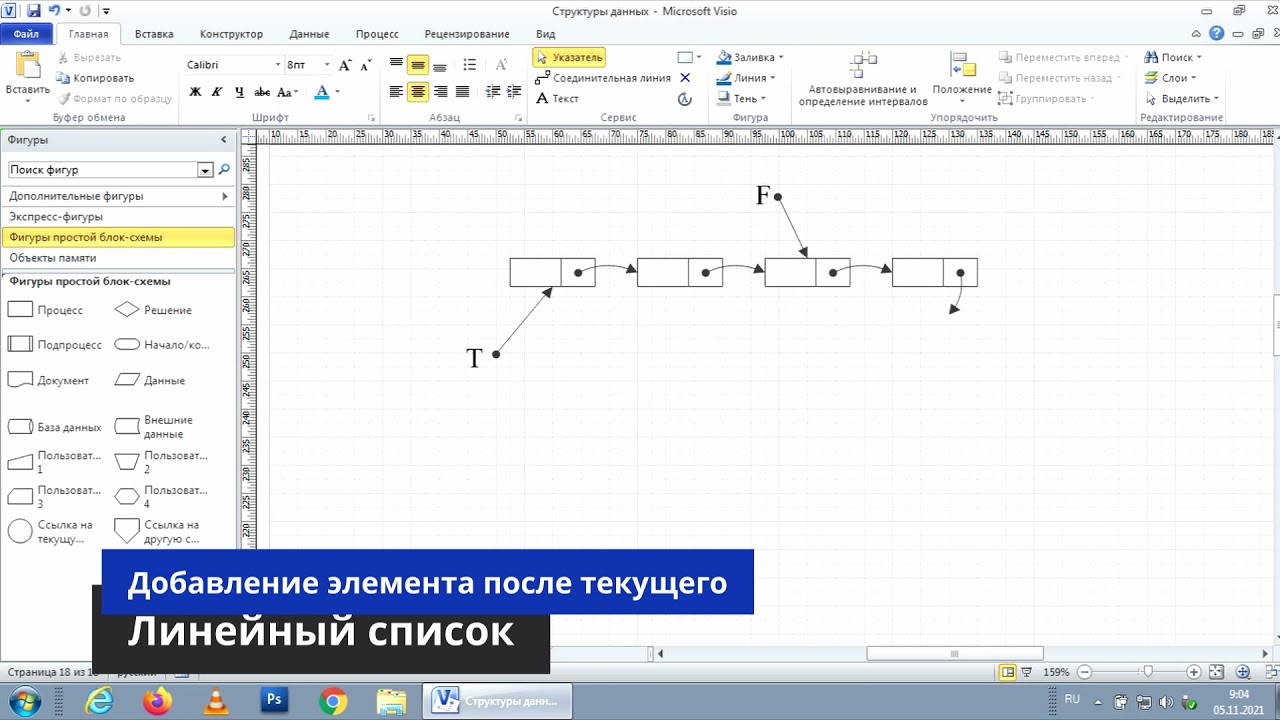Center text horizontally
This screenshot has height=720, width=1280.
(x=418, y=92)
